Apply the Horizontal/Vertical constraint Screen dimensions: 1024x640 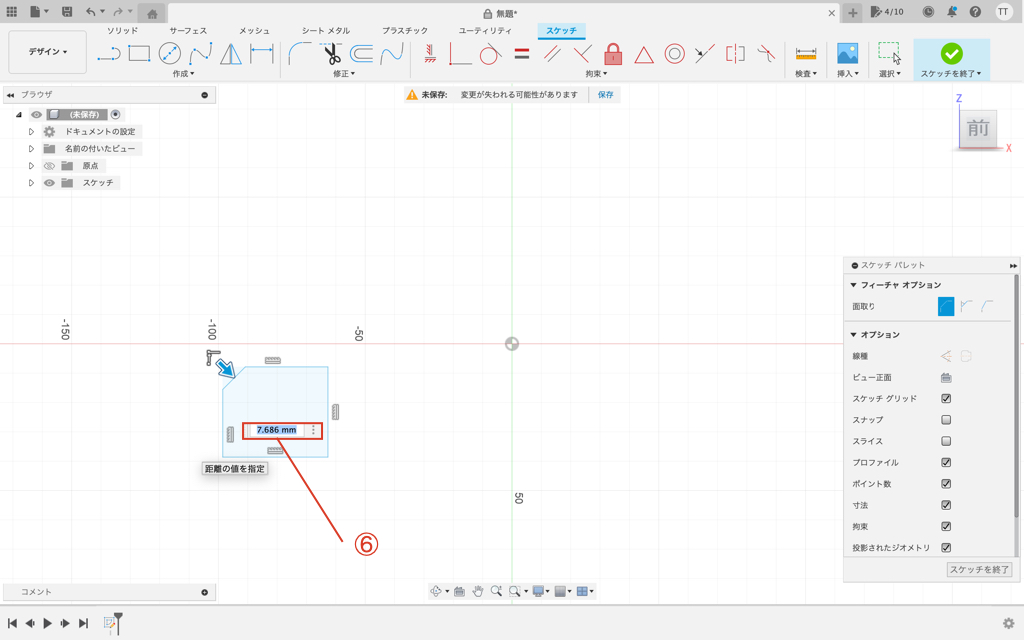[430, 54]
